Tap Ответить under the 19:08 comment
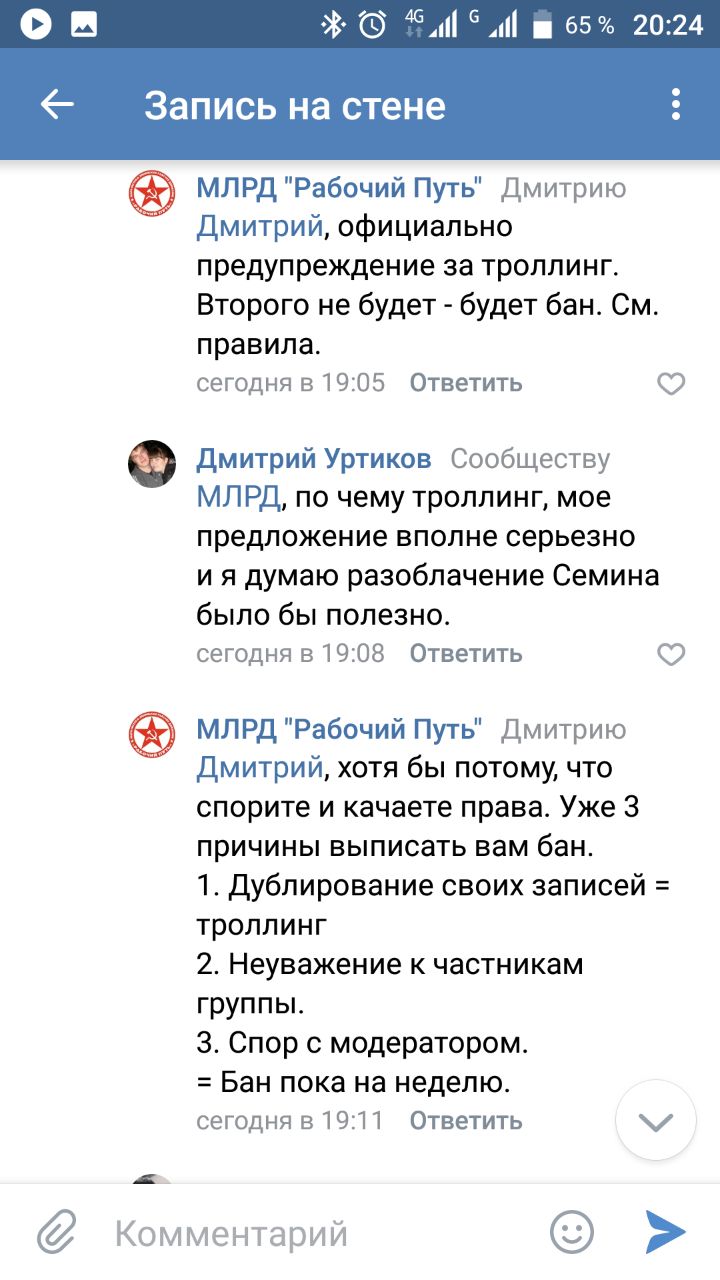720x1280 pixels. coord(466,654)
